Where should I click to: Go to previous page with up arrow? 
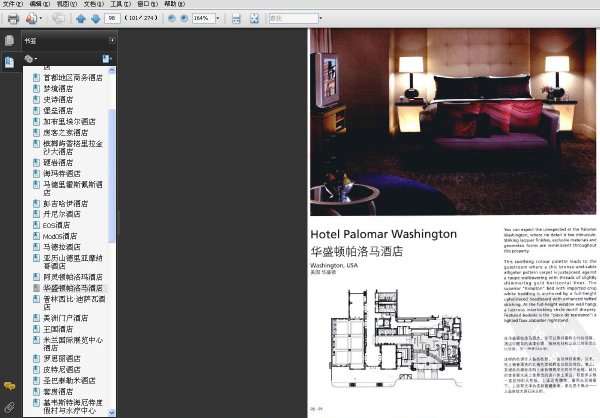(81, 18)
